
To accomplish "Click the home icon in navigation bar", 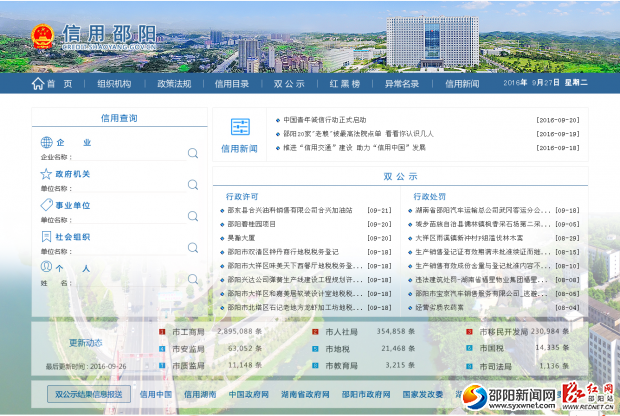I will [x=38, y=83].
